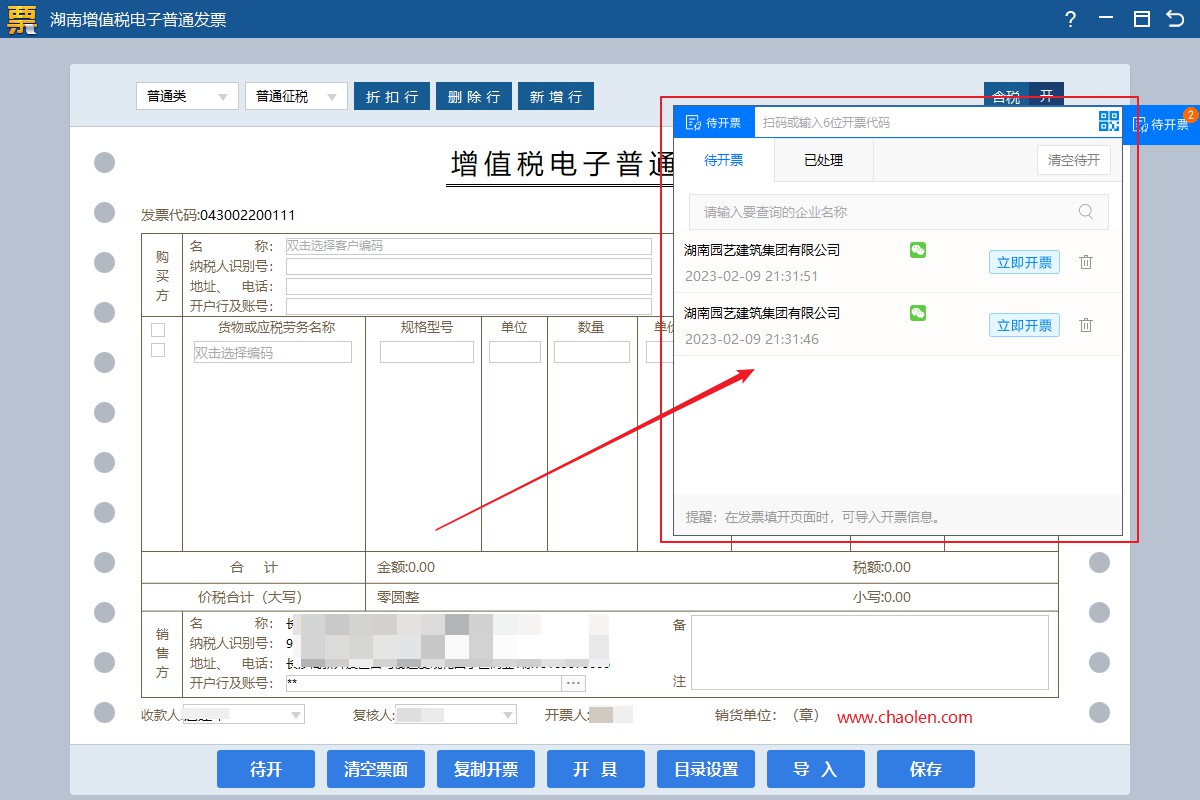Screen dimensions: 1200x800
Task: Click 立即开票 for the 21:31:51 entry
Action: [x=1024, y=262]
